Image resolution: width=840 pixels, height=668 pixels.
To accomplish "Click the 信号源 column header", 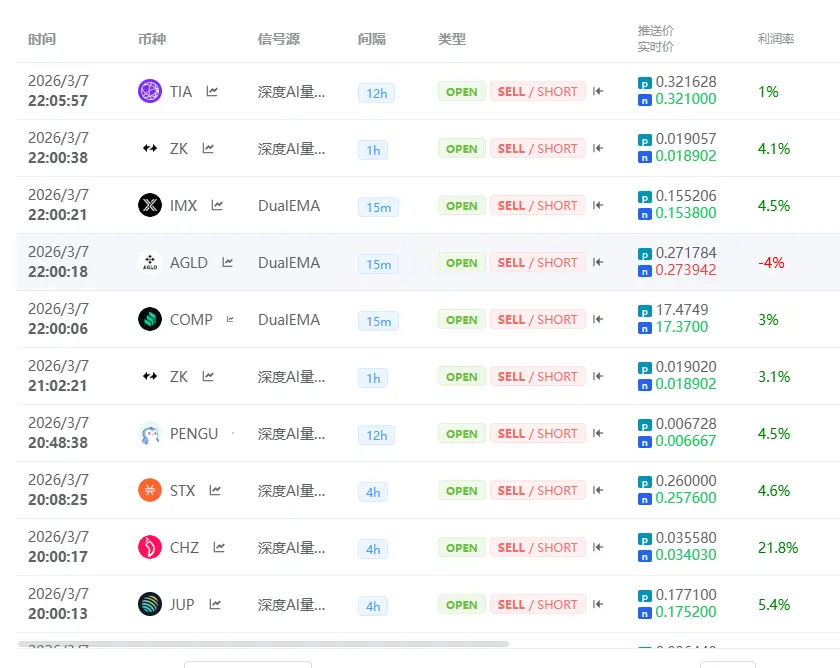I will 279,39.
